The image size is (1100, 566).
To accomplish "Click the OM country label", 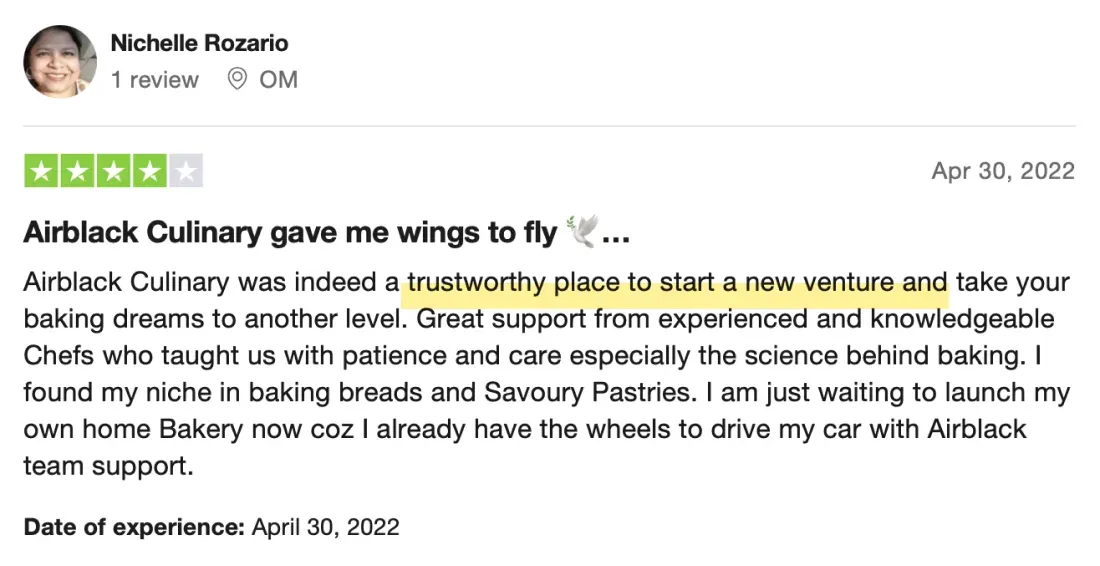I will pyautogui.click(x=279, y=79).
